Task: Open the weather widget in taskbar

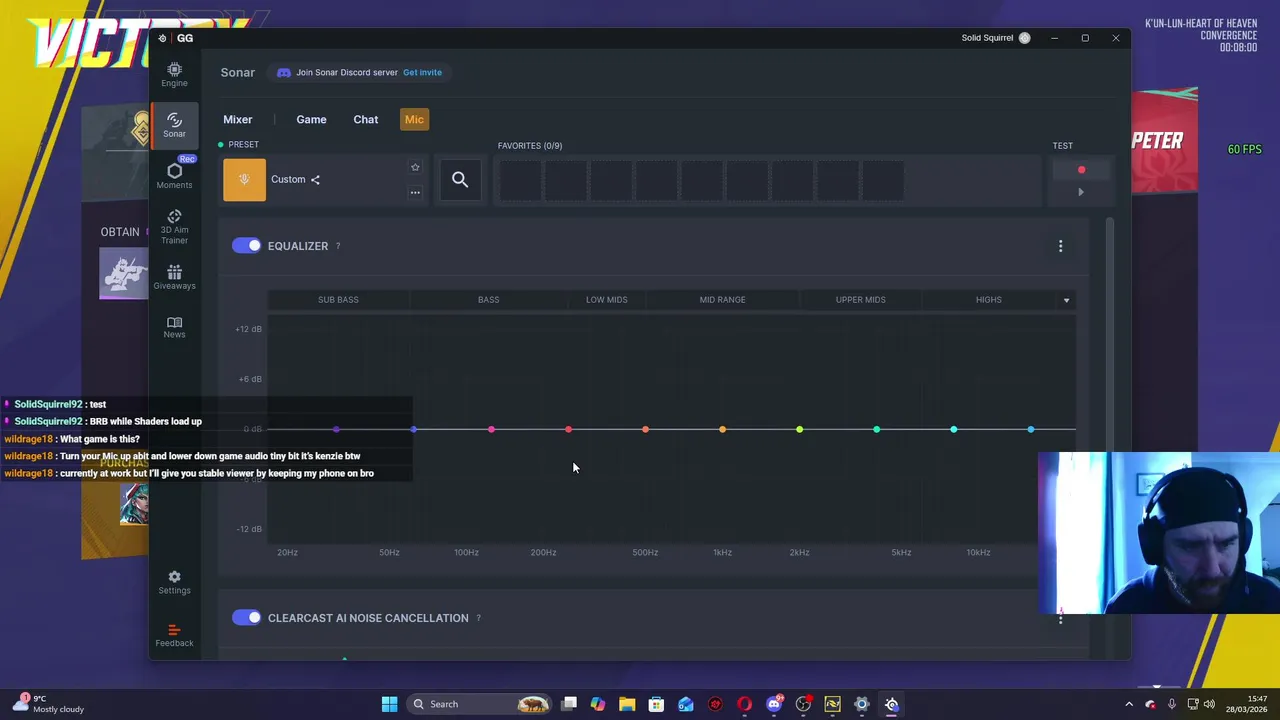Action: [x=48, y=704]
